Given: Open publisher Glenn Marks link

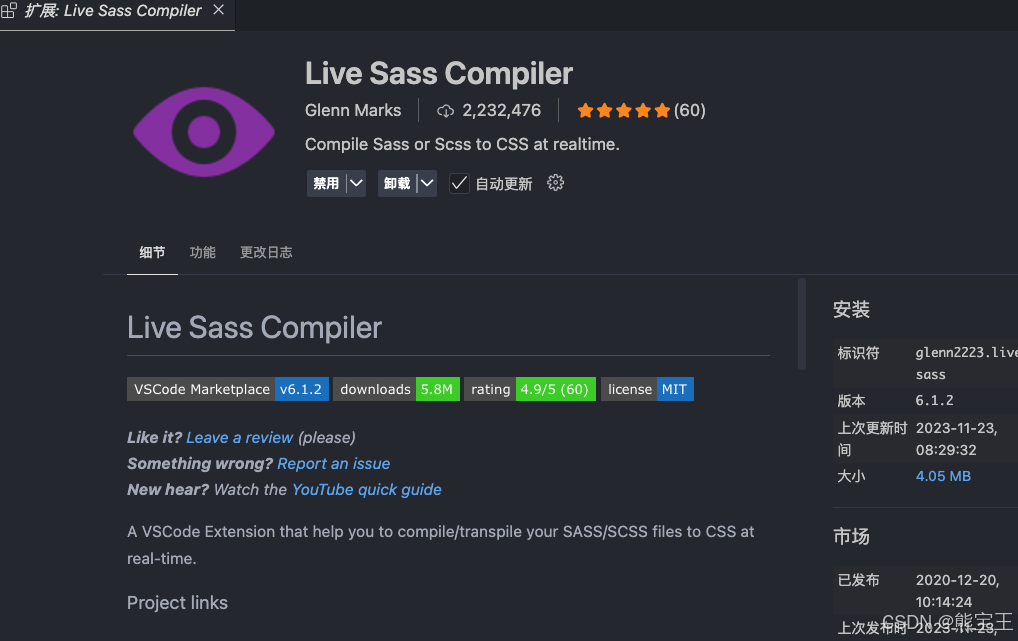Looking at the screenshot, I should tap(353, 110).
